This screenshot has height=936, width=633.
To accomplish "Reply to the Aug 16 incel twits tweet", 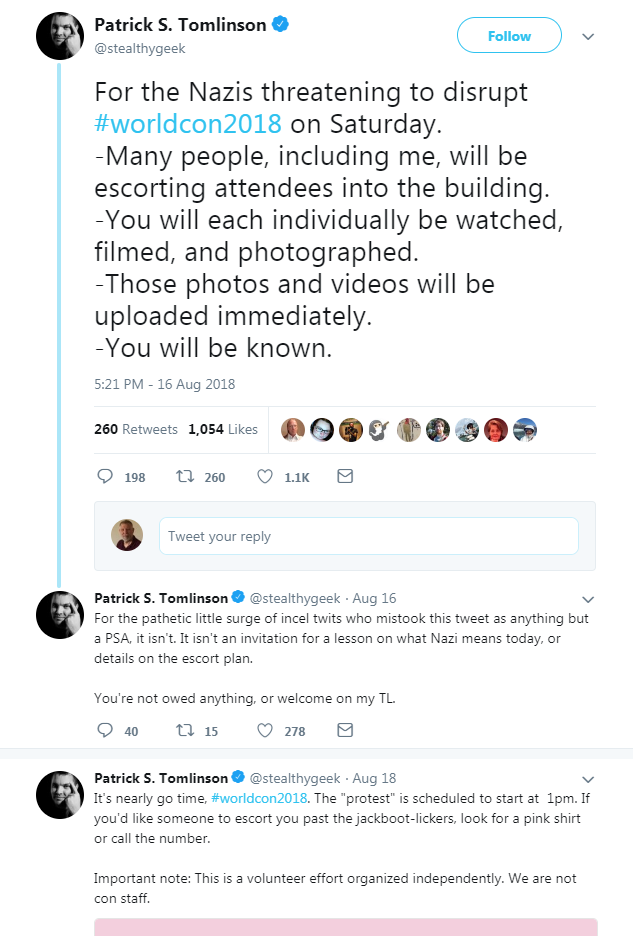I will pos(105,731).
